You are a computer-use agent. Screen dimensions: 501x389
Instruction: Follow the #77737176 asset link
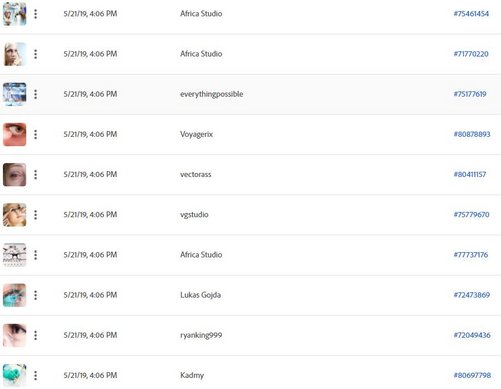pyautogui.click(x=471, y=255)
